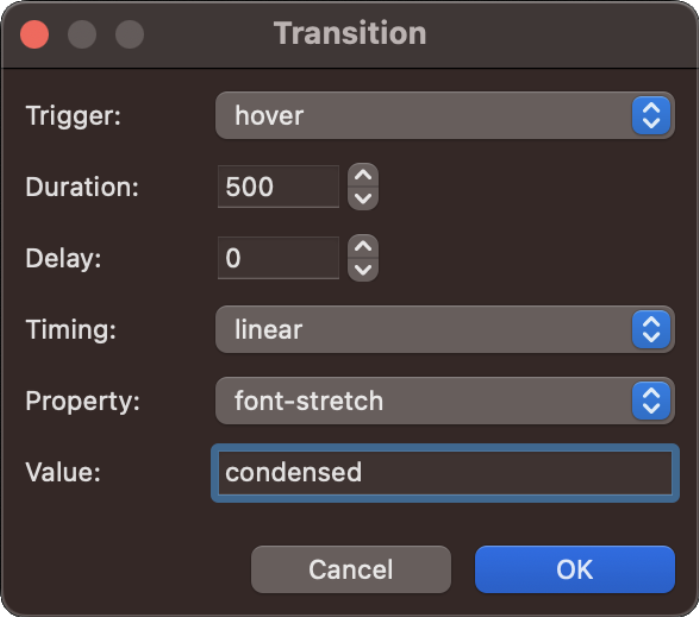This screenshot has width=700, height=618.
Task: Expand the Timing dropdown set to linear
Action: [x=444, y=330]
